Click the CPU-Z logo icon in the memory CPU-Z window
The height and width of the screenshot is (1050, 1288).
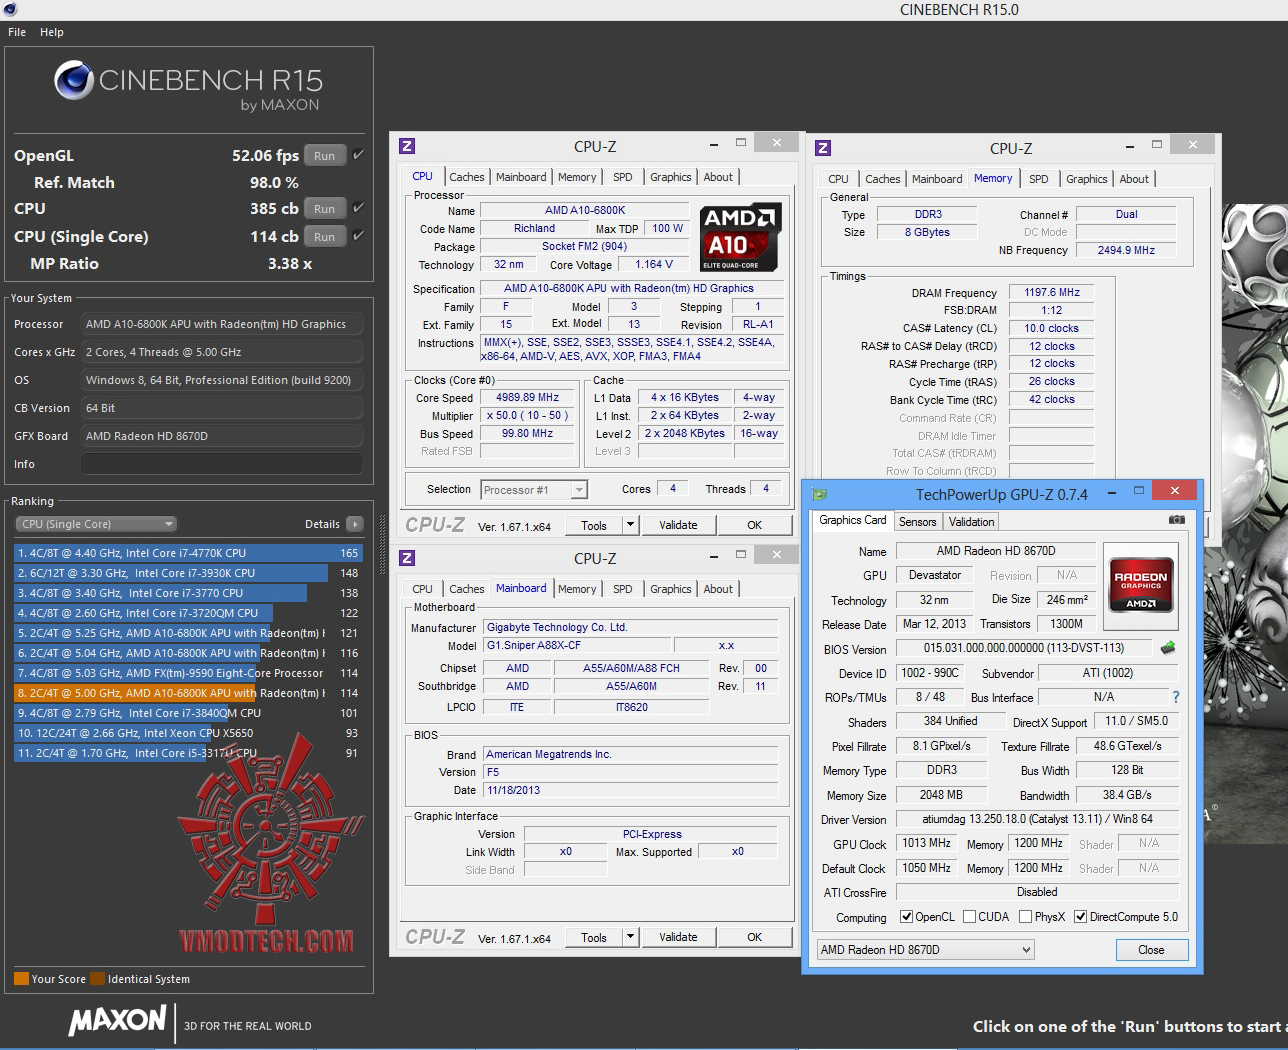(x=823, y=148)
